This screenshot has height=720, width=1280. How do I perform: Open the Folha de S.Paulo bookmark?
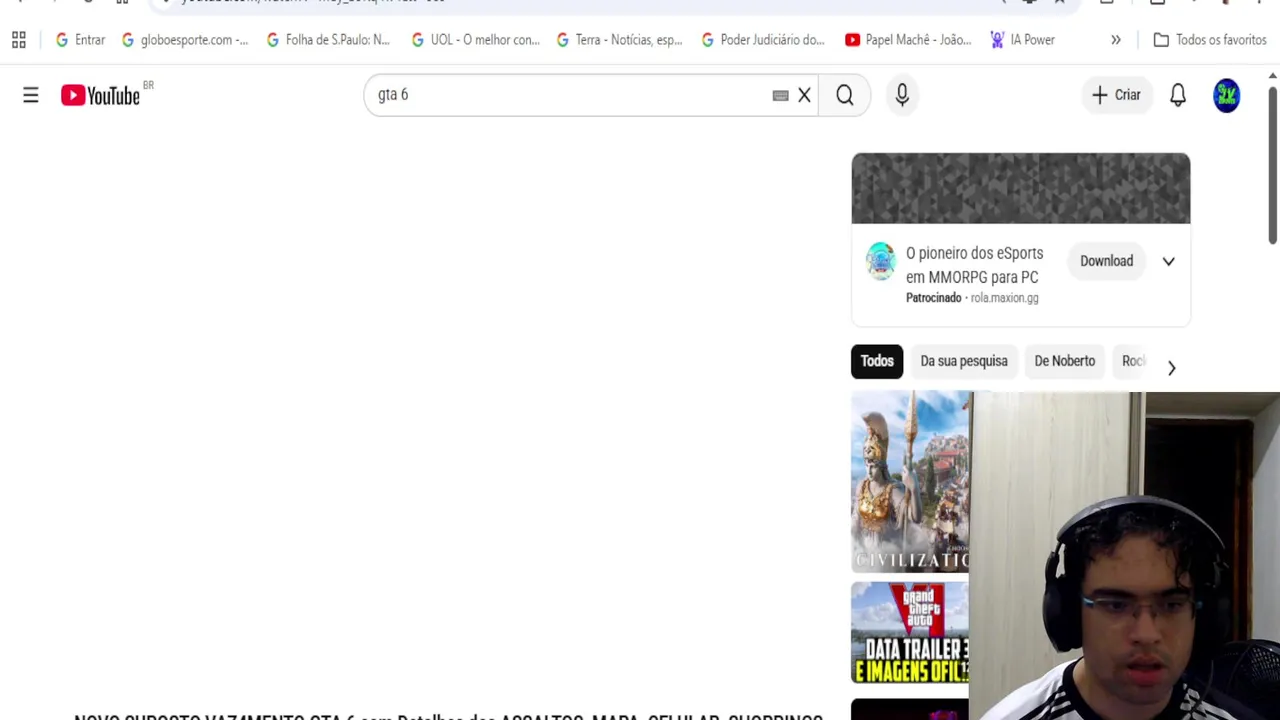(328, 40)
